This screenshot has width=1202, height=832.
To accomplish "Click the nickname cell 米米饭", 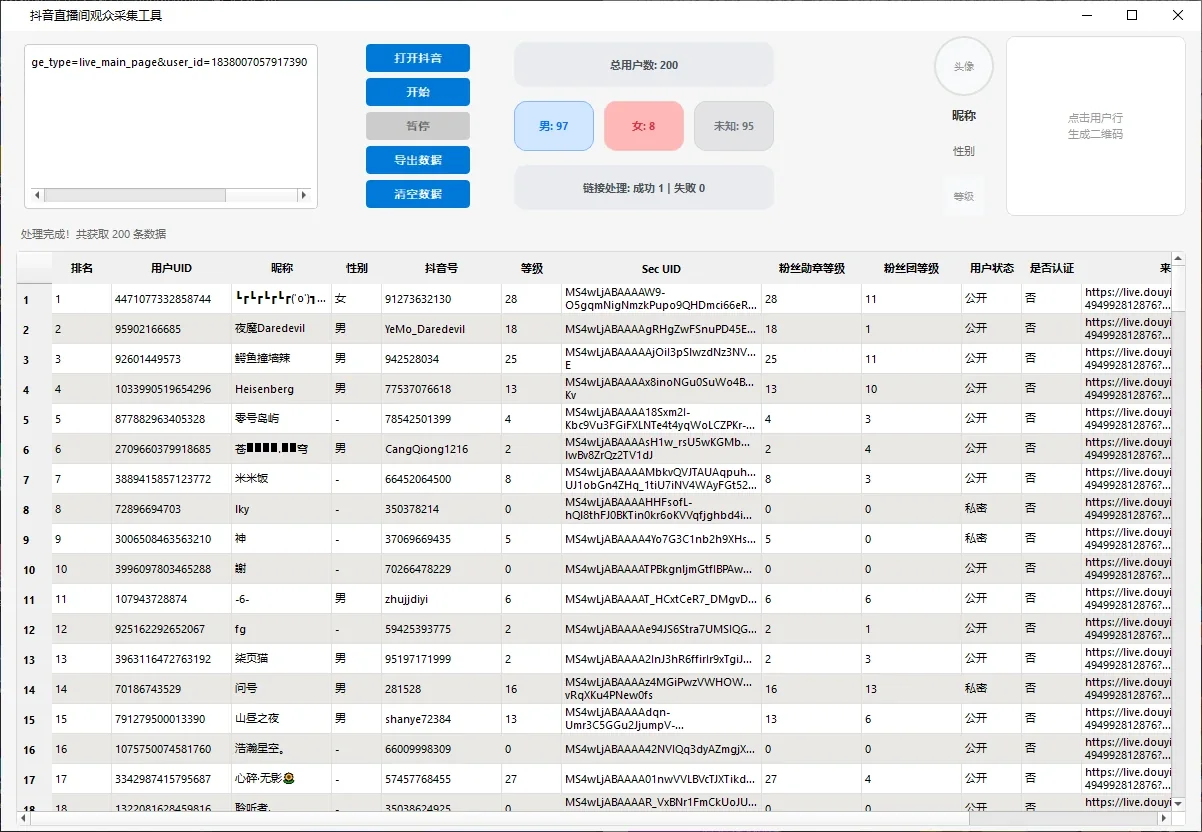I will (x=281, y=479).
